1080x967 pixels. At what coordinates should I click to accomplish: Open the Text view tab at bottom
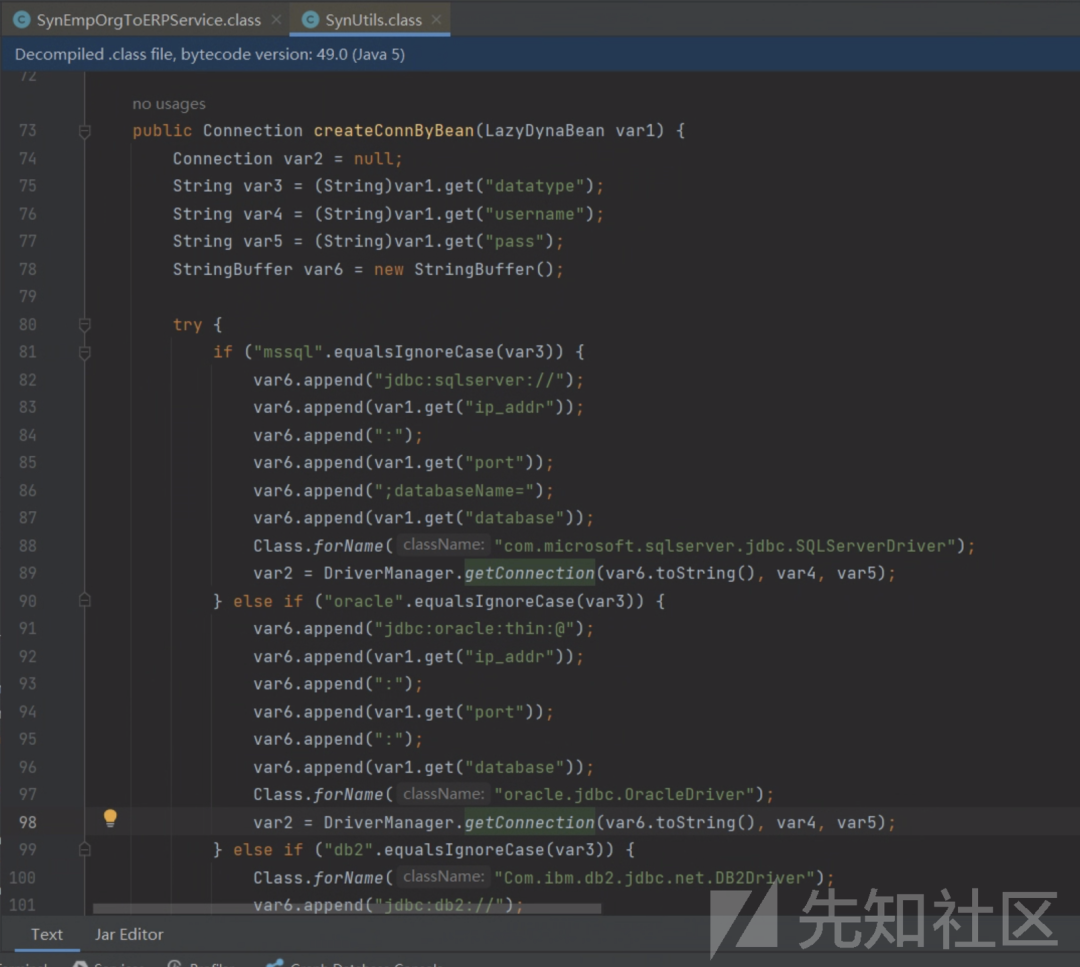click(46, 934)
